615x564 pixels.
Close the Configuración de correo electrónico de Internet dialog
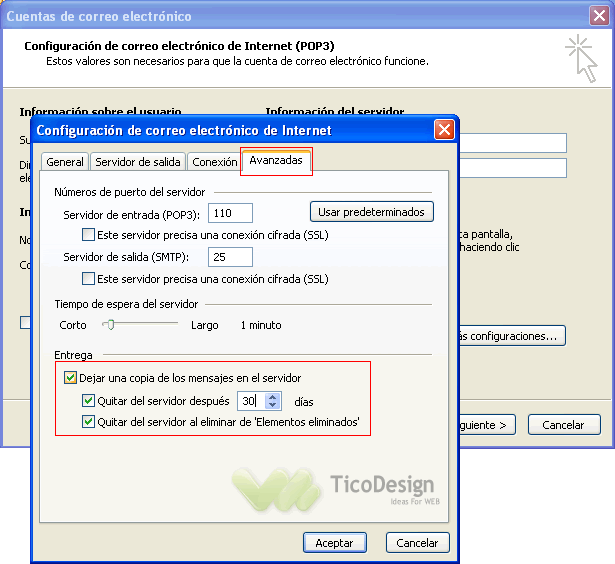coord(443,130)
